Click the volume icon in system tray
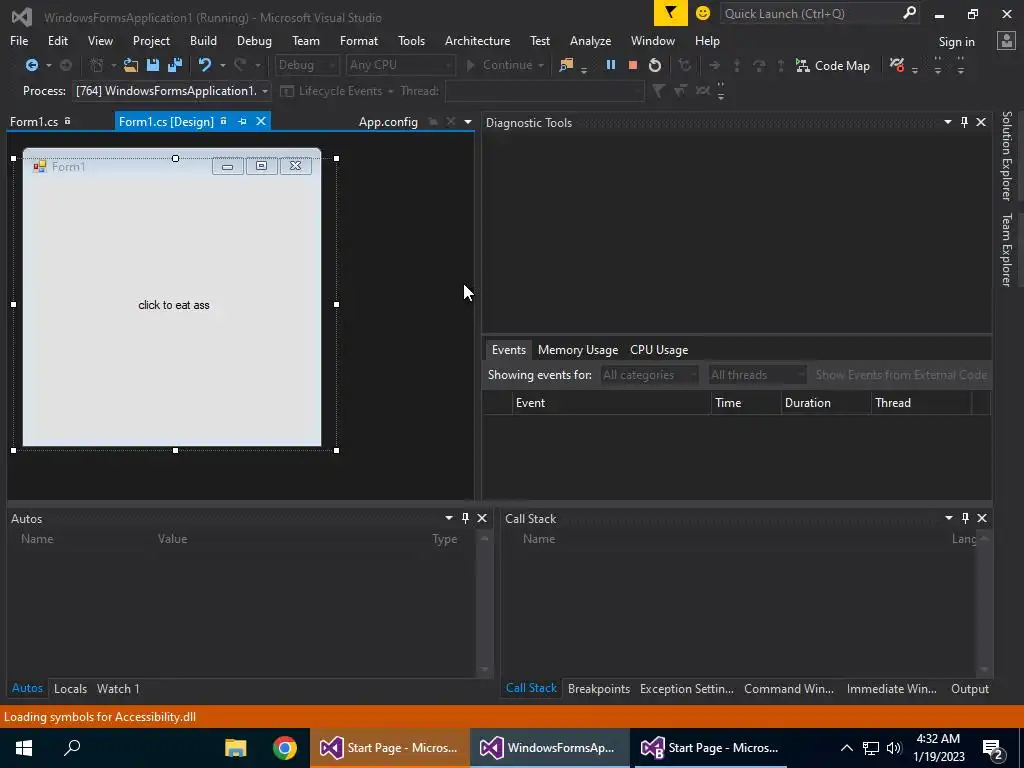Screen dimensions: 1024x768 coord(894,748)
